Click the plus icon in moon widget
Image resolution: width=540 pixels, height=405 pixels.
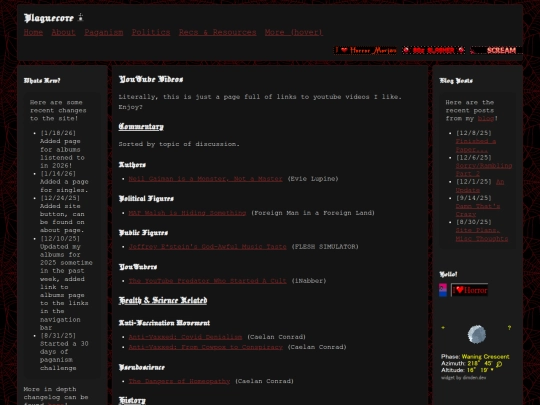click(443, 328)
